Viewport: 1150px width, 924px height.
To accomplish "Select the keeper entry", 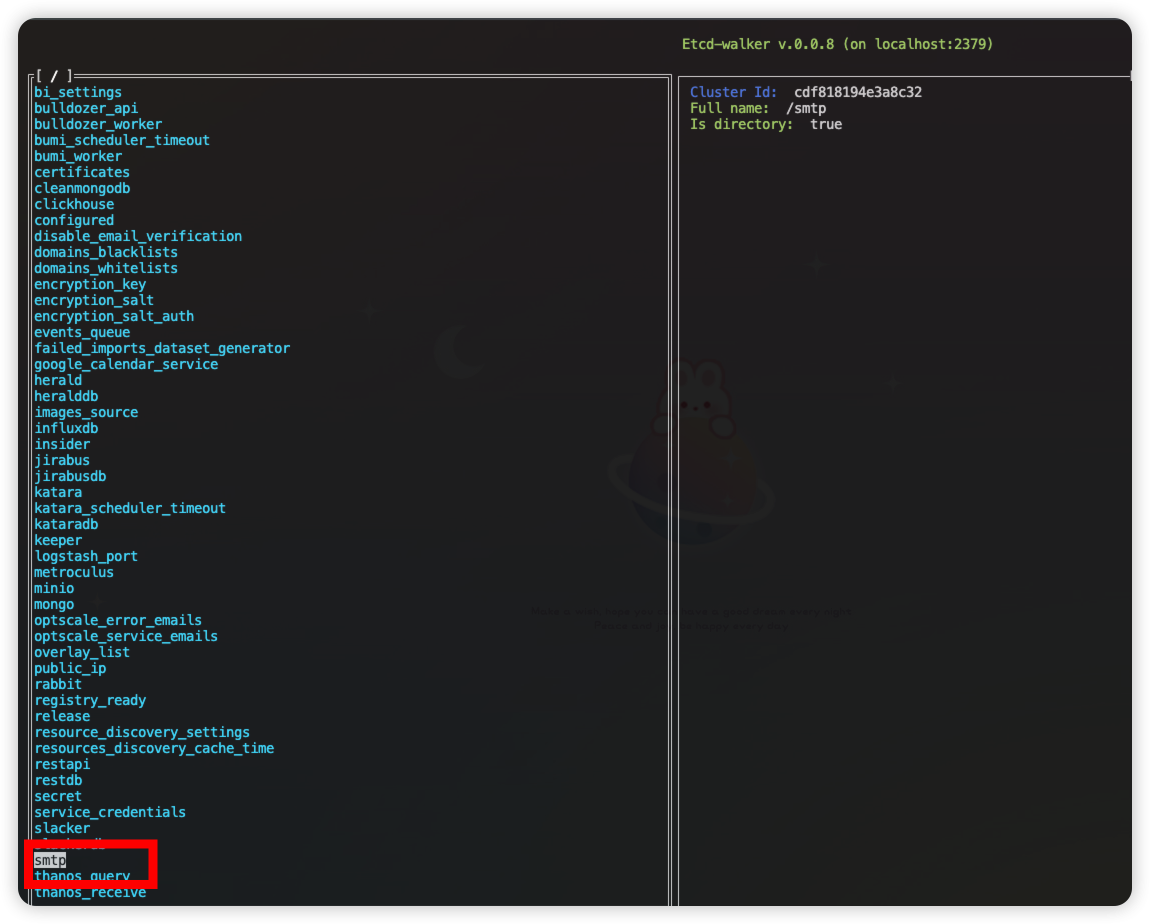I will (58, 540).
